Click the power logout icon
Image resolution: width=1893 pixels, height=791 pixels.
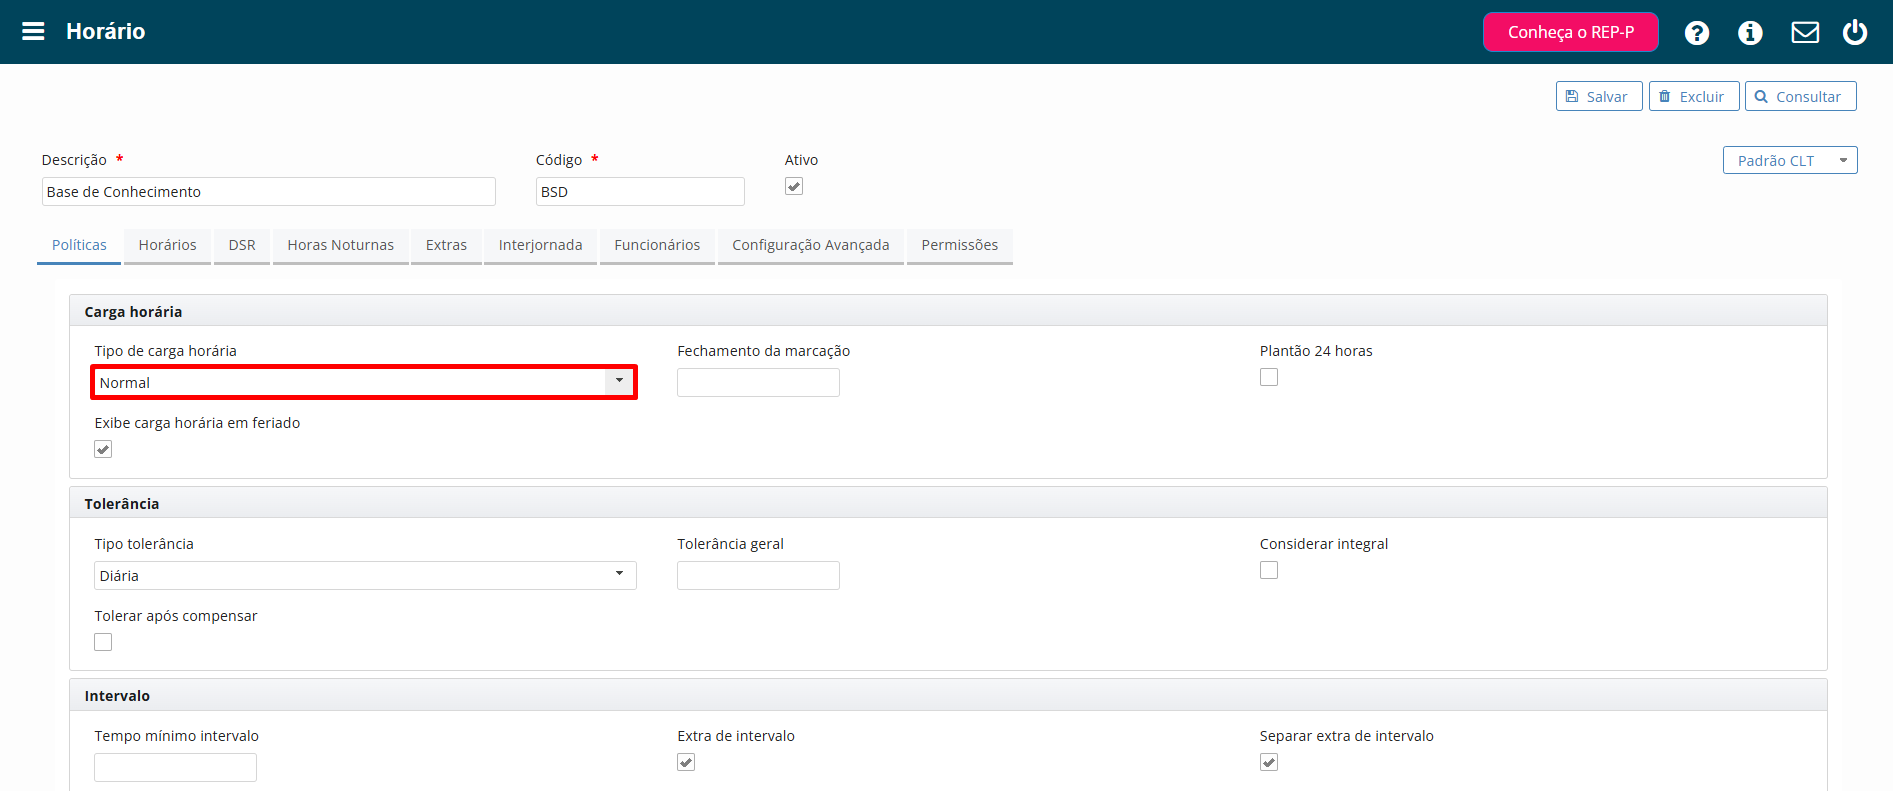point(1855,32)
